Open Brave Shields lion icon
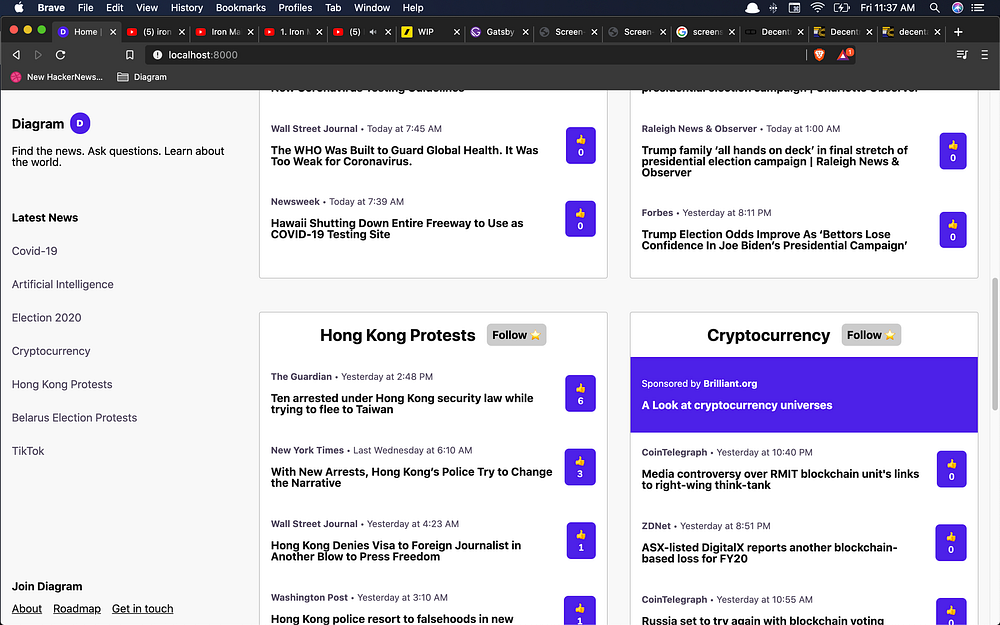This screenshot has width=1000, height=625. pos(820,55)
